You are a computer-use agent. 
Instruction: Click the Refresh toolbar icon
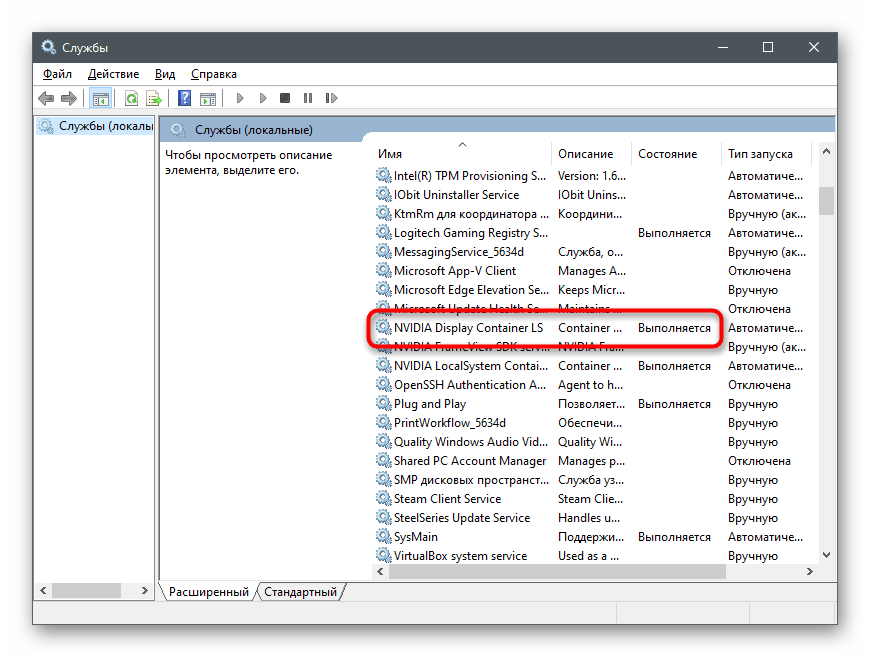tap(131, 99)
